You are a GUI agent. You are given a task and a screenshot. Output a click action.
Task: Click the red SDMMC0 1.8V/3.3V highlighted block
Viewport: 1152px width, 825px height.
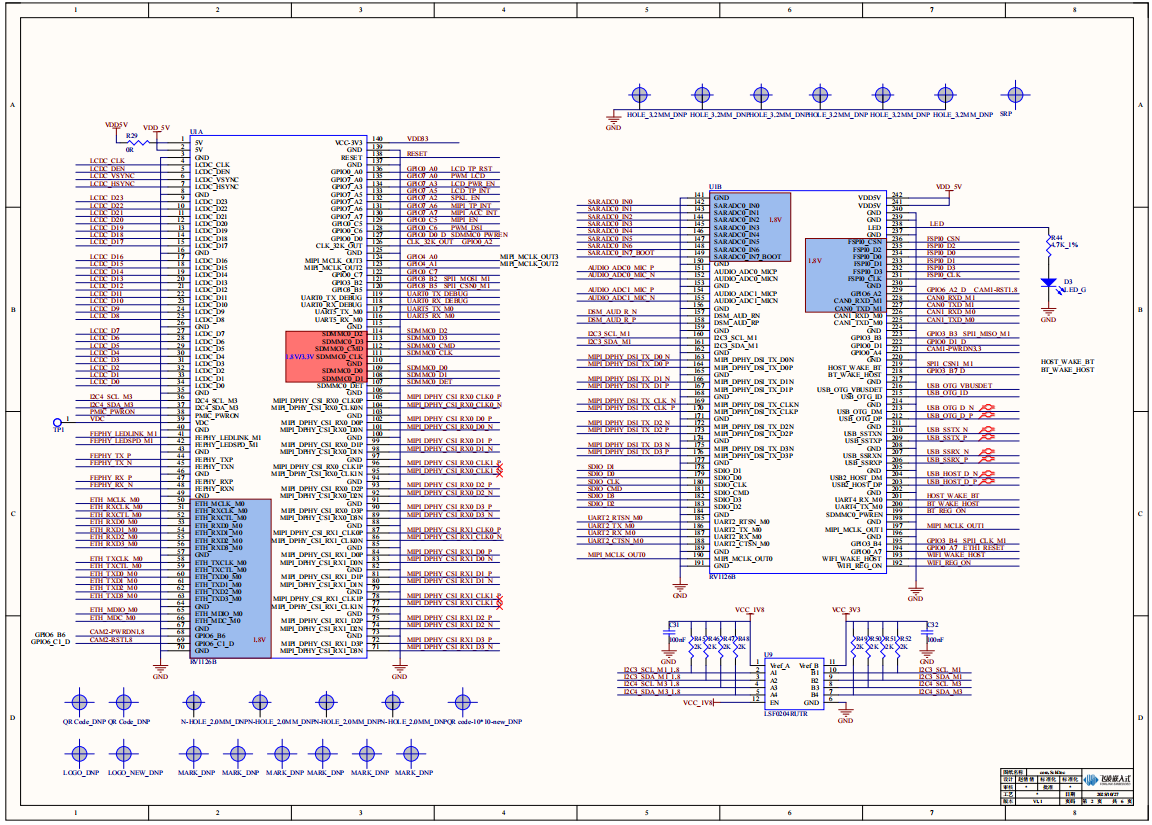tap(326, 356)
